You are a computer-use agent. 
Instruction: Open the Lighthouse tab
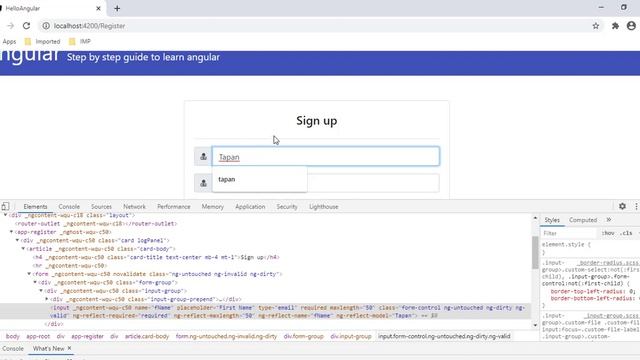[x=324, y=207]
